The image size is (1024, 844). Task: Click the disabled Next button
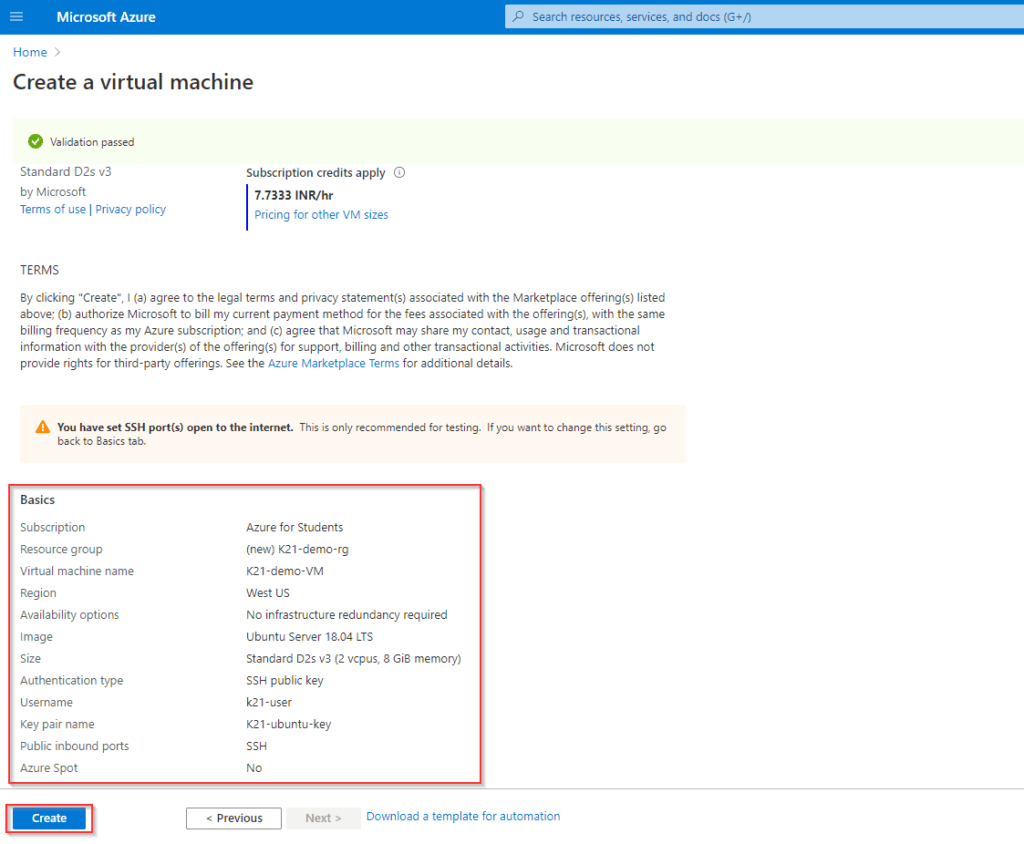tap(323, 818)
